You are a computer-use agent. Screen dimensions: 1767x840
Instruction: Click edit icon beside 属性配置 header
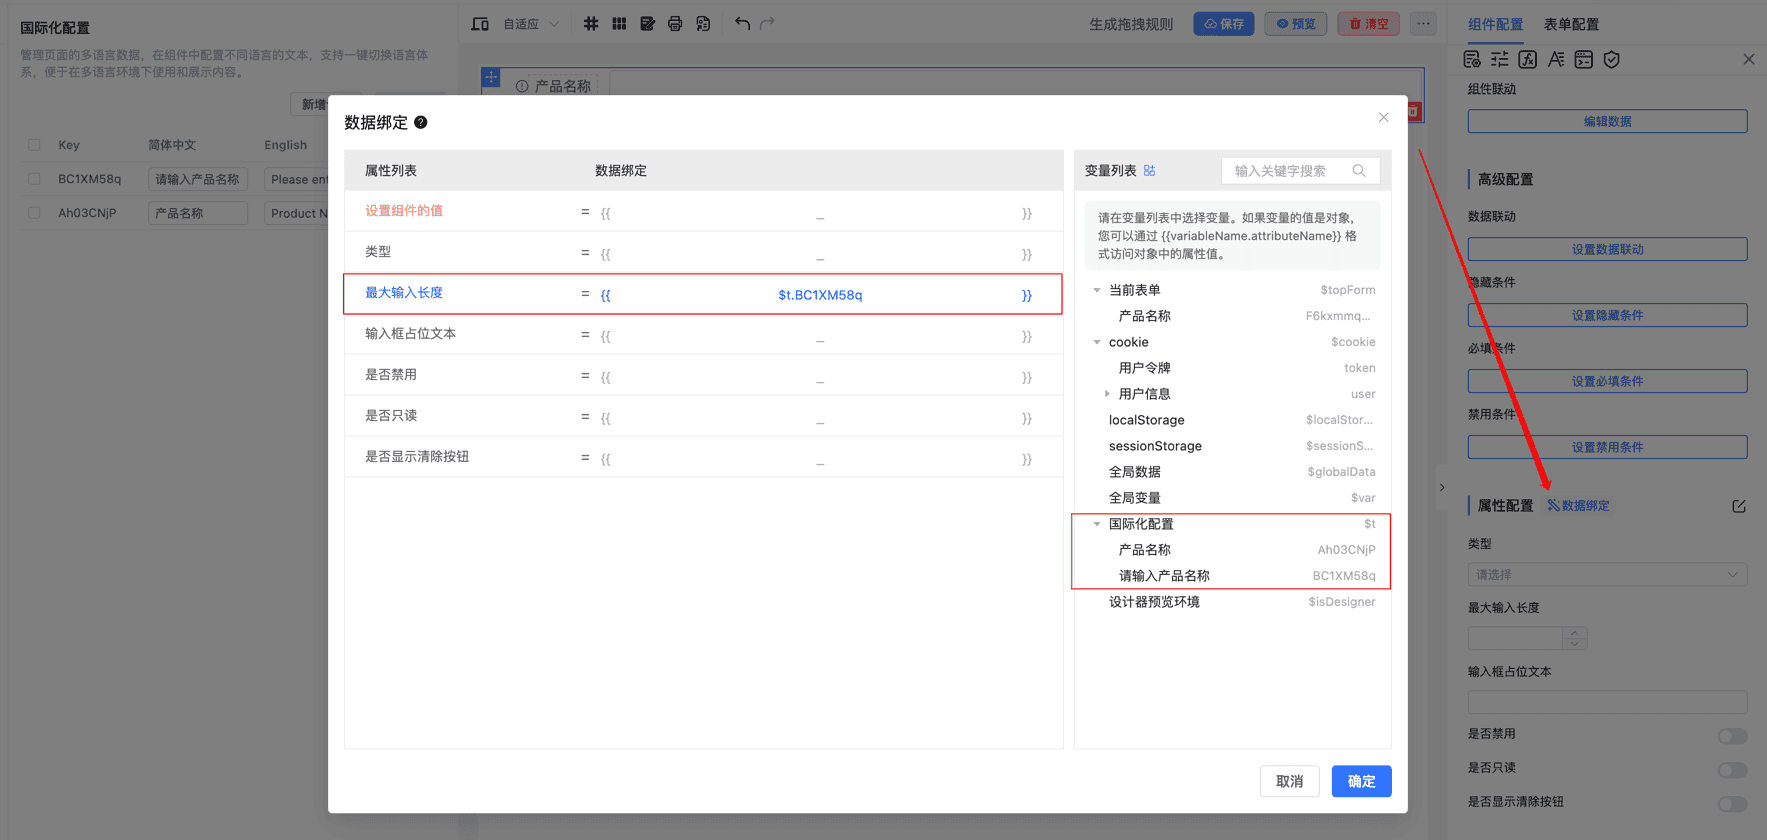tap(1739, 506)
